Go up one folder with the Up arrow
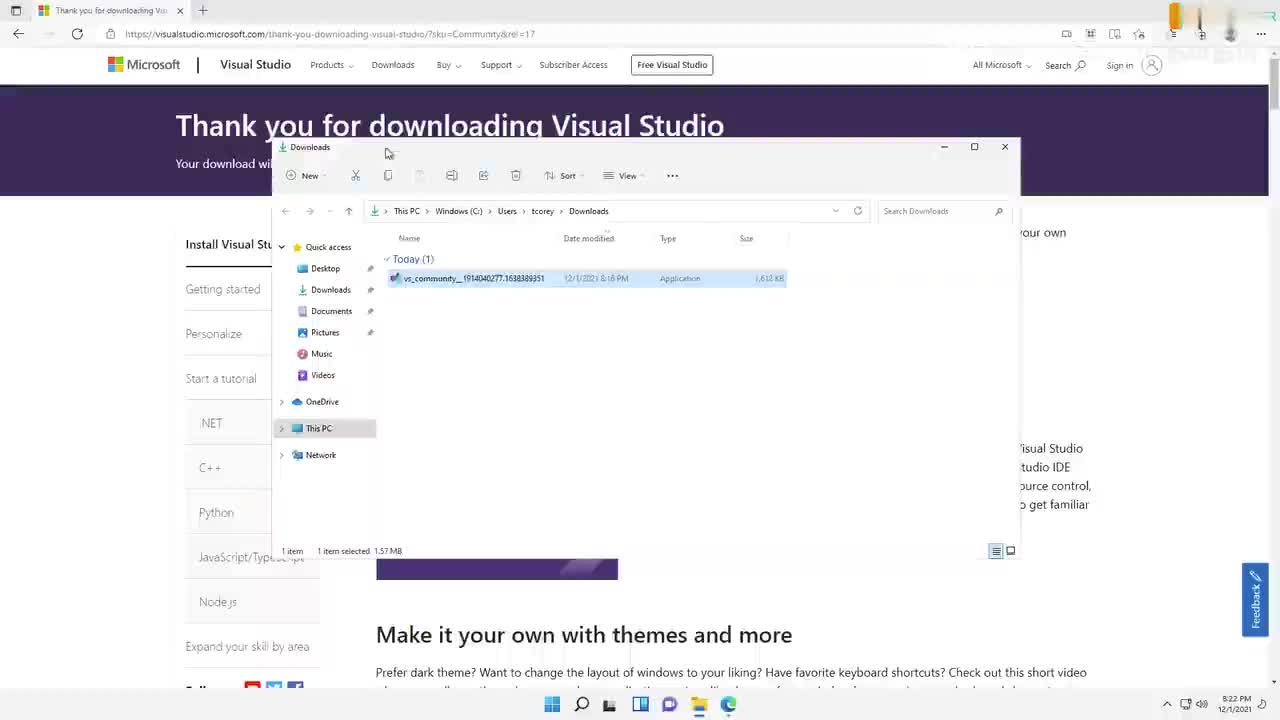Screen dimensions: 1280x720 pyautogui.click(x=349, y=211)
